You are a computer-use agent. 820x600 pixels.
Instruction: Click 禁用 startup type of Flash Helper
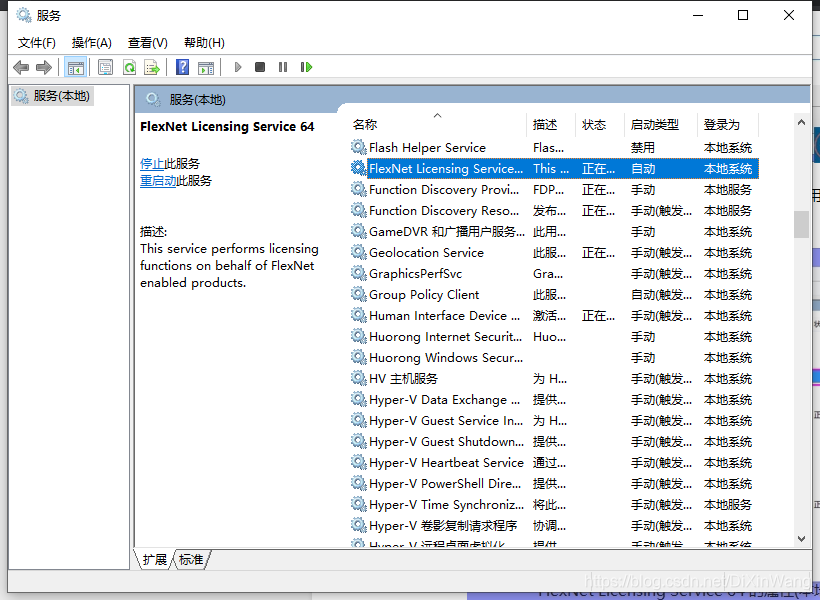(x=643, y=148)
